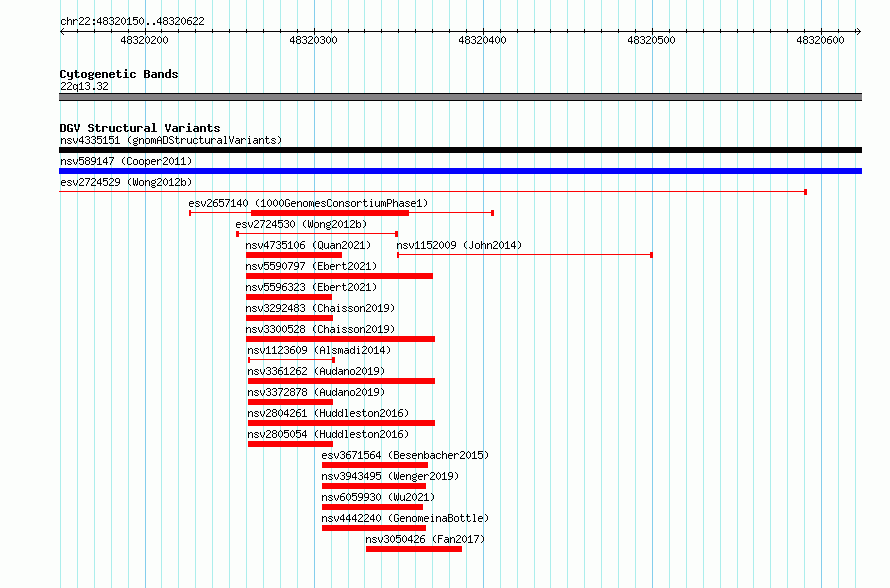
Task: Open nsv3292483 (Chaisson2019) label
Action: [x=320, y=308]
